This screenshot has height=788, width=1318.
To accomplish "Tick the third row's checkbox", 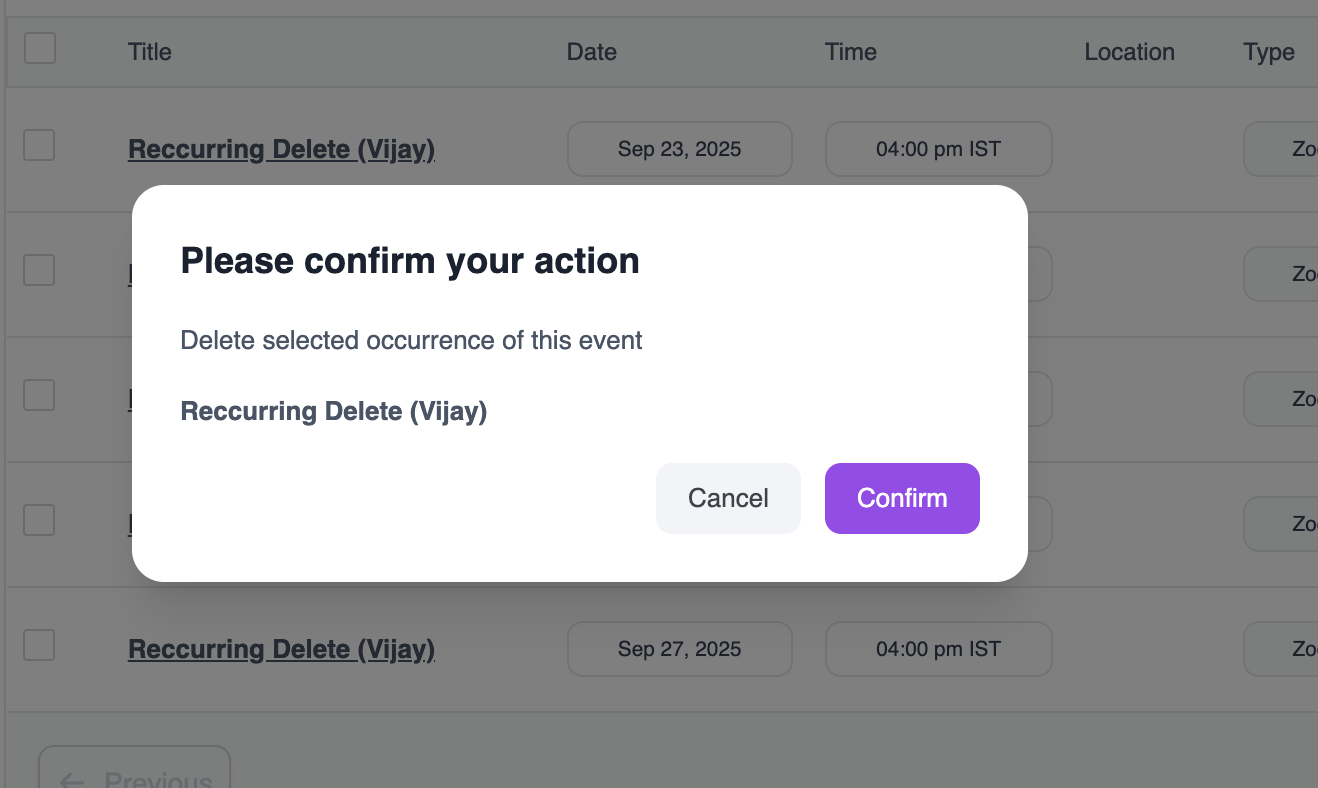I will point(38,394).
